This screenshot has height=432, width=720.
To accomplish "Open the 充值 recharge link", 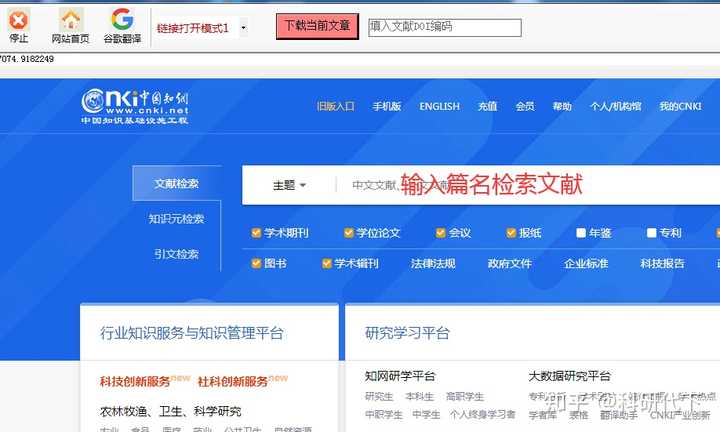I will (488, 107).
